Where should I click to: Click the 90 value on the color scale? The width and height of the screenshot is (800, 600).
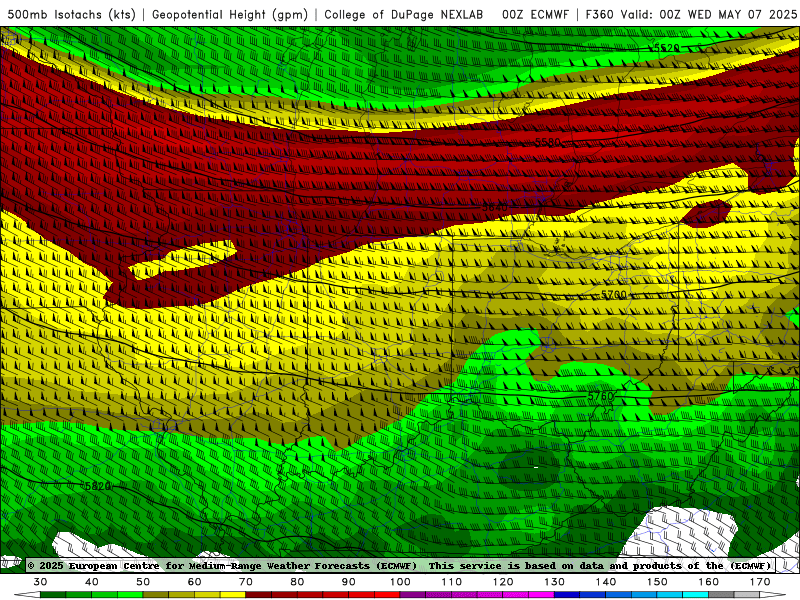coord(348,582)
